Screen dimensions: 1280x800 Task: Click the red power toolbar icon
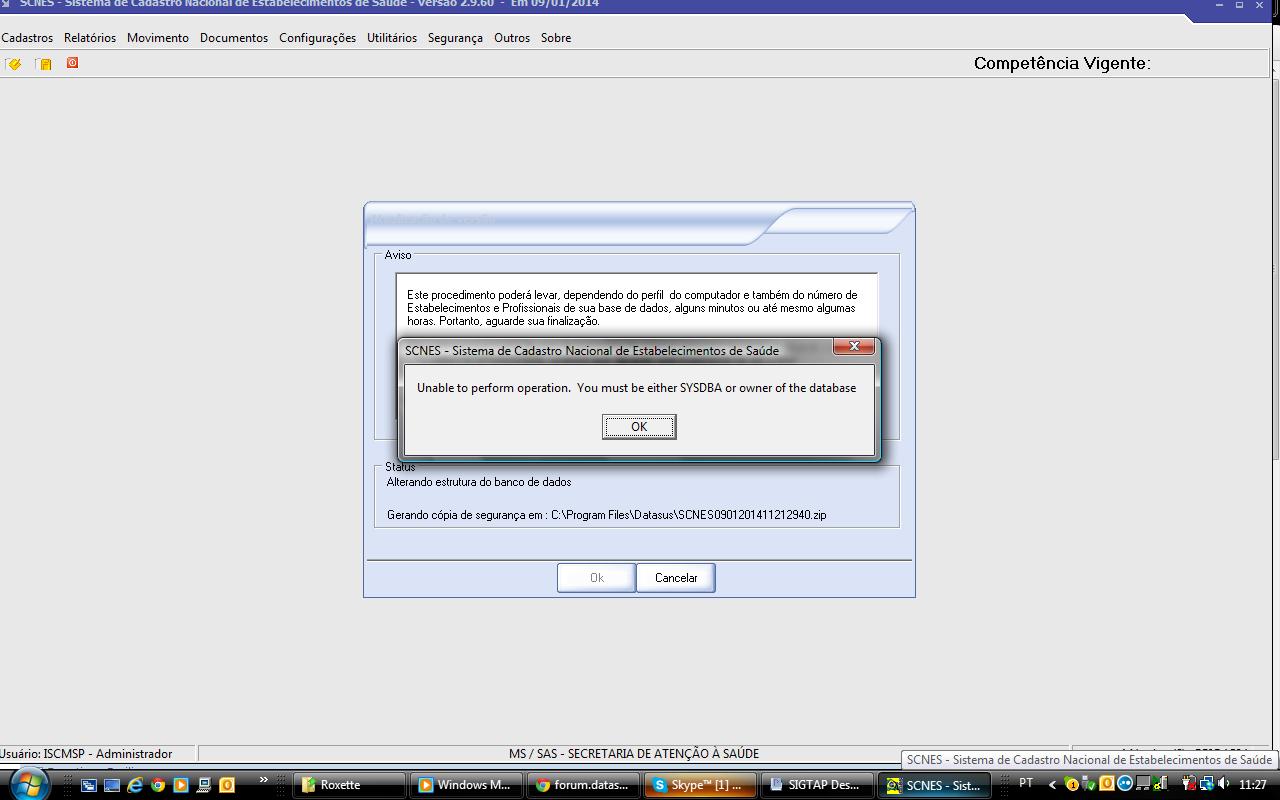(x=72, y=63)
